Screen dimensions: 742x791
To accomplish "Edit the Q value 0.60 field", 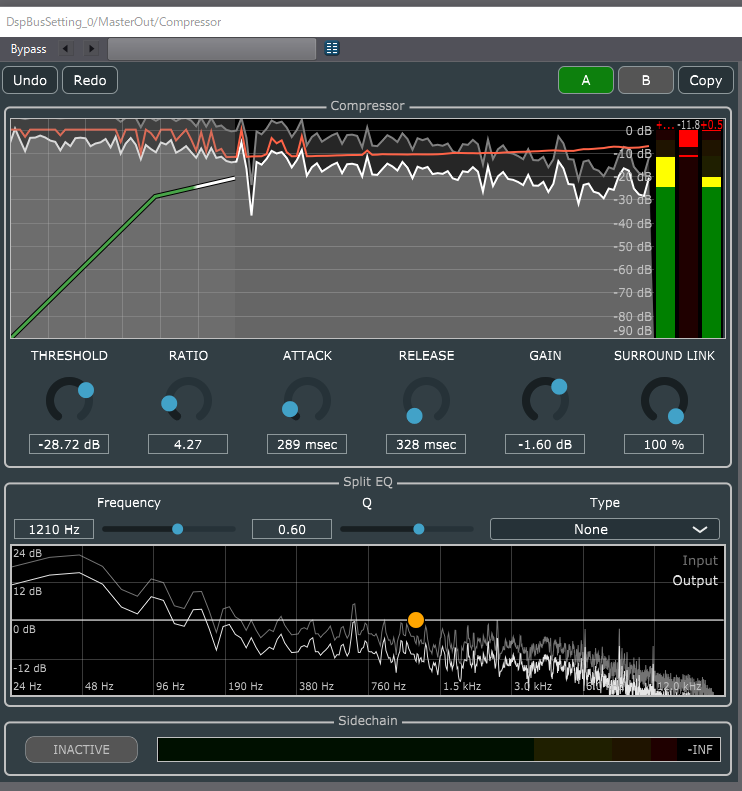I will click(292, 529).
